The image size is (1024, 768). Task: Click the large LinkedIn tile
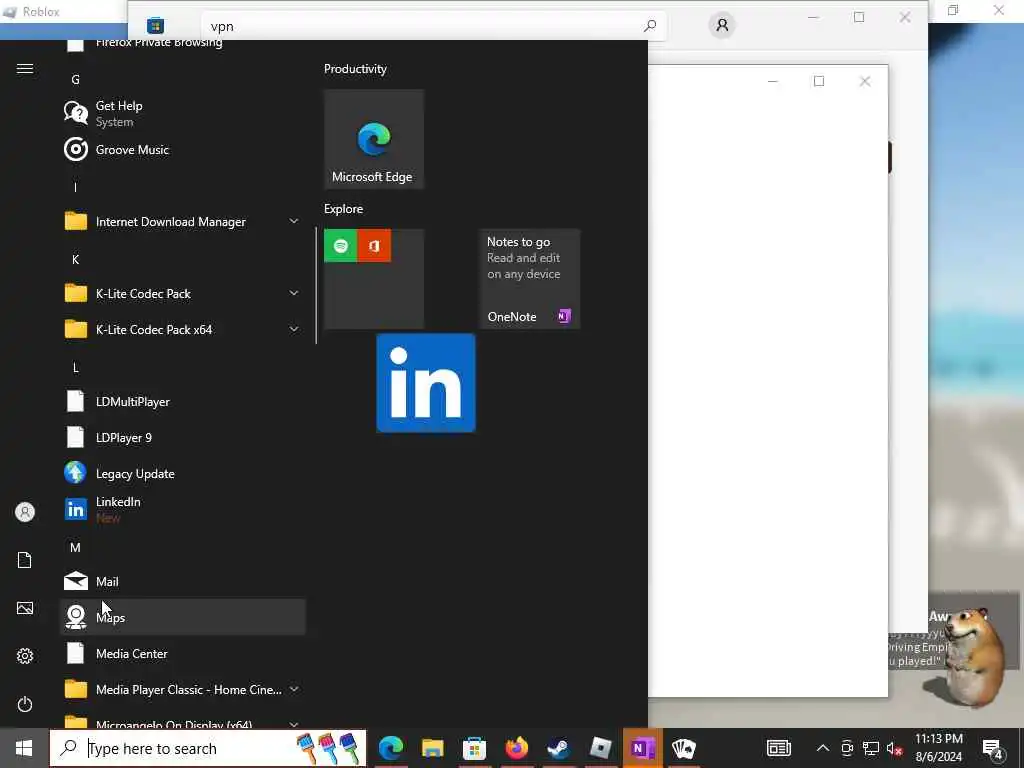[x=426, y=383]
